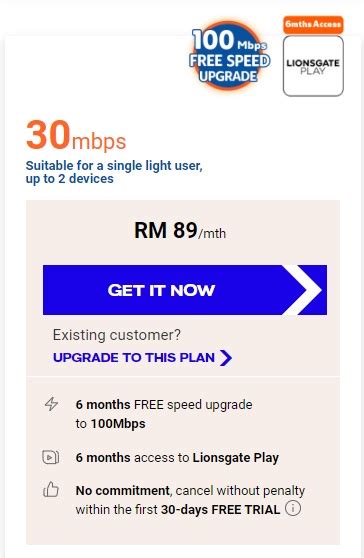Click the white arrow on GET IT NOW

click(302, 290)
